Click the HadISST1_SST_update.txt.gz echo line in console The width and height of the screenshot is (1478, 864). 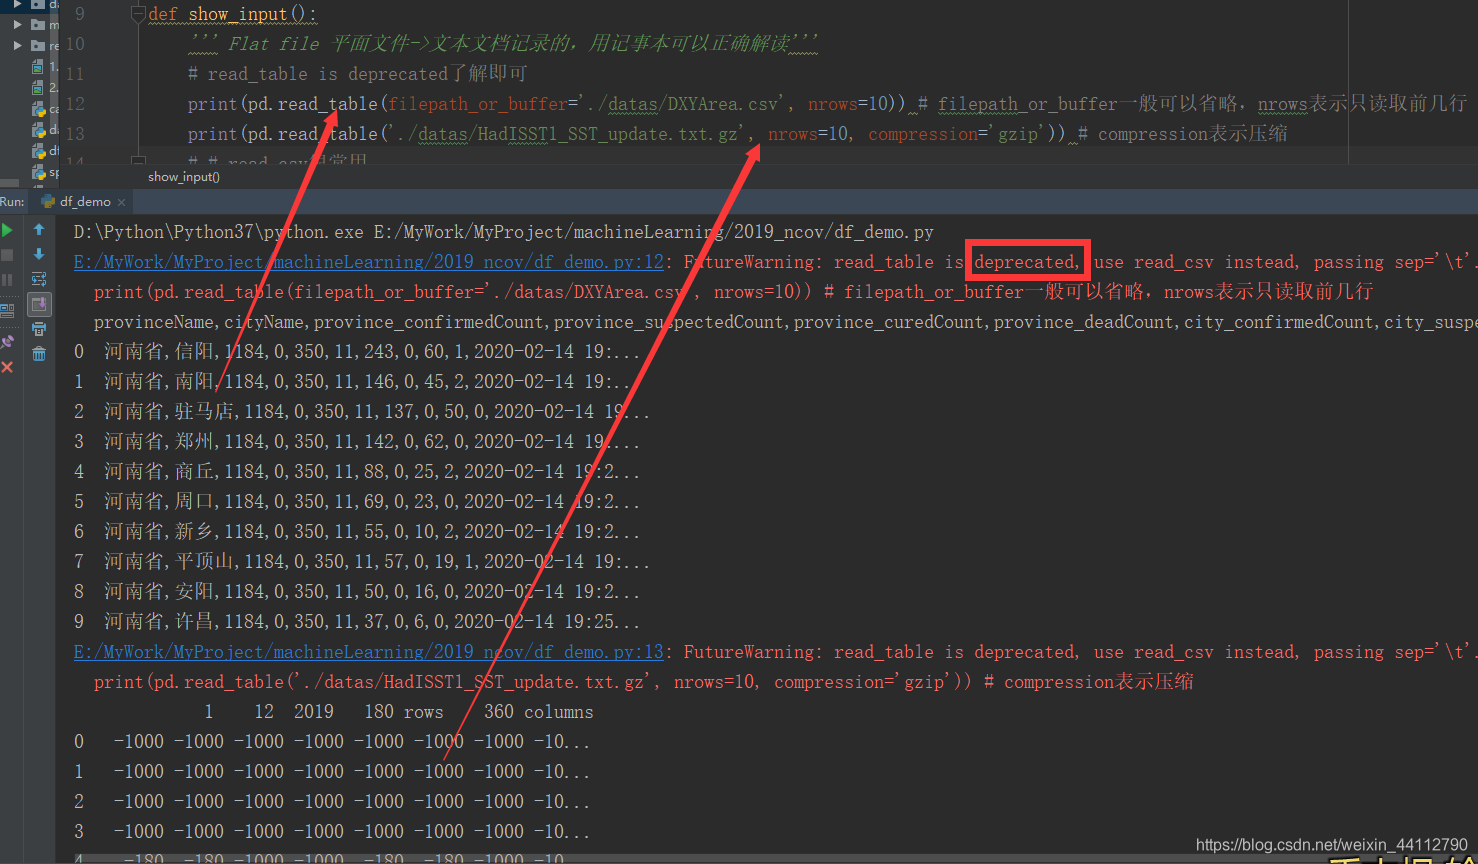pos(644,682)
